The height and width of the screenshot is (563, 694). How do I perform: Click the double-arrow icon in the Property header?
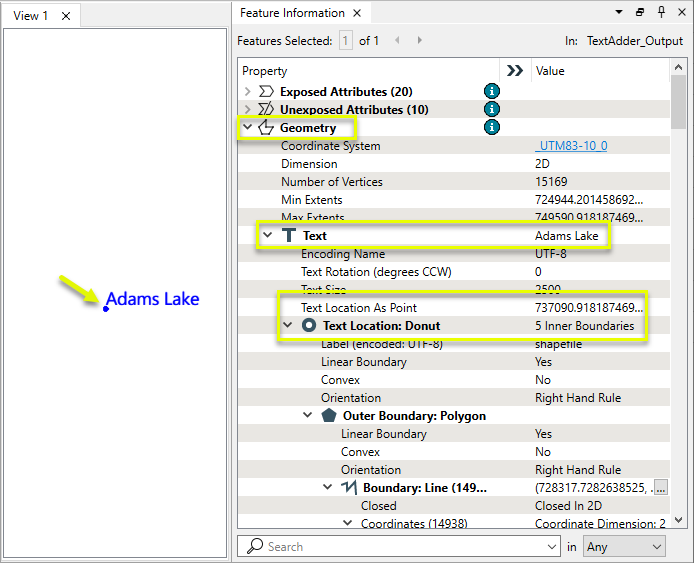coord(515,71)
